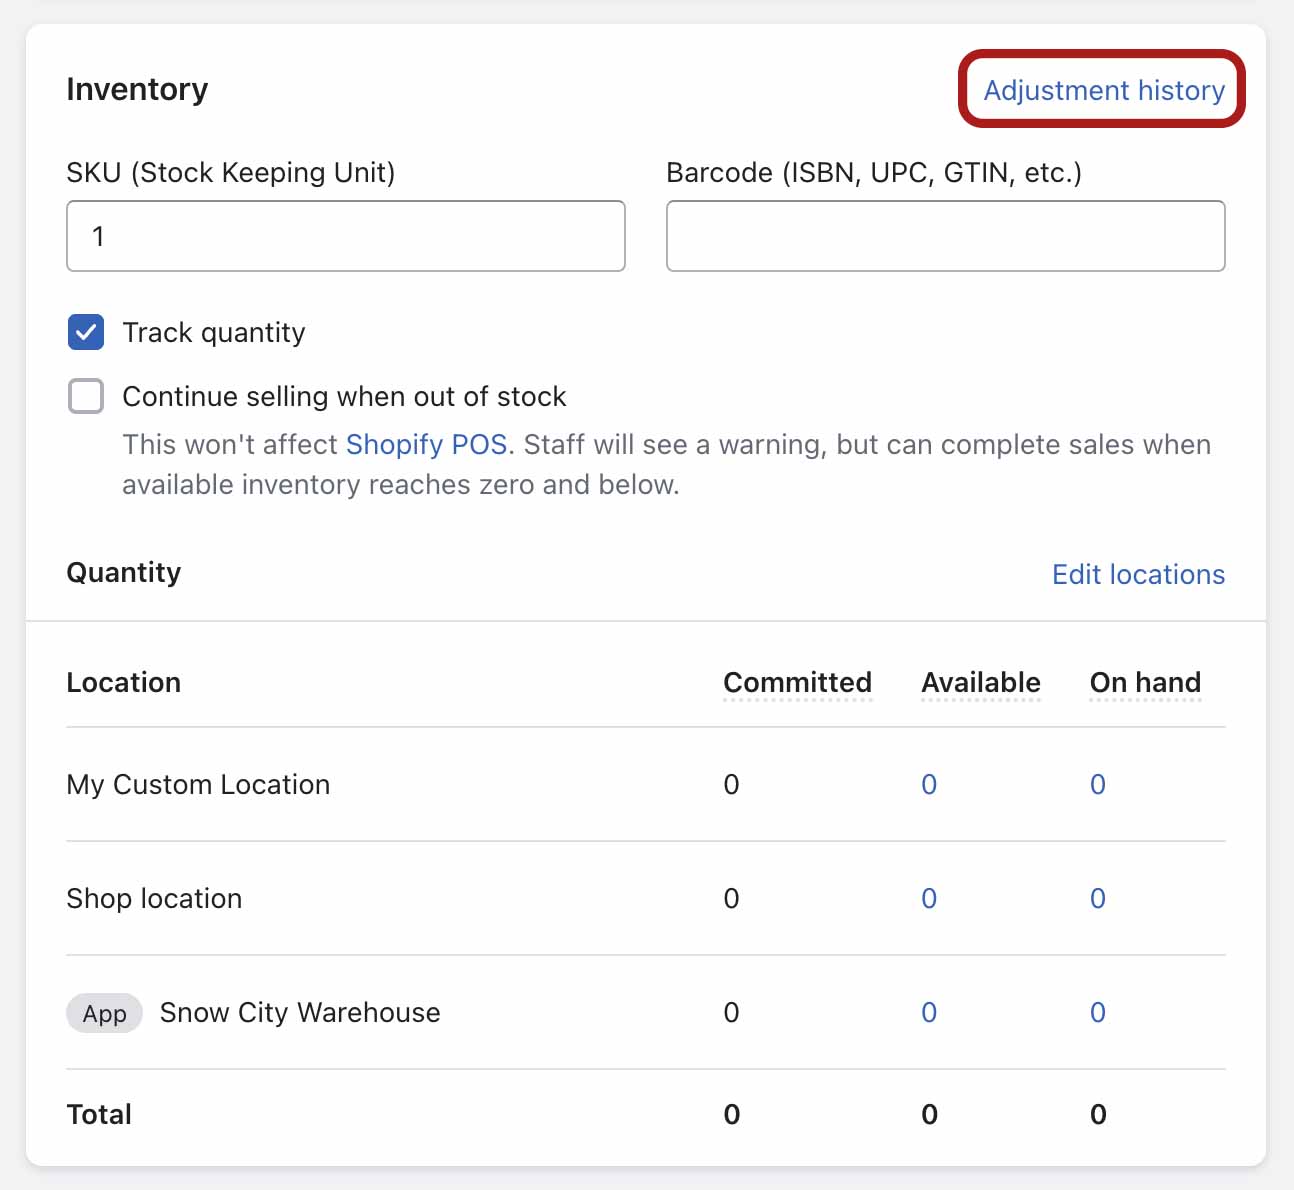The image size is (1294, 1190).
Task: Open the Adjustment history link
Action: click(x=1104, y=90)
